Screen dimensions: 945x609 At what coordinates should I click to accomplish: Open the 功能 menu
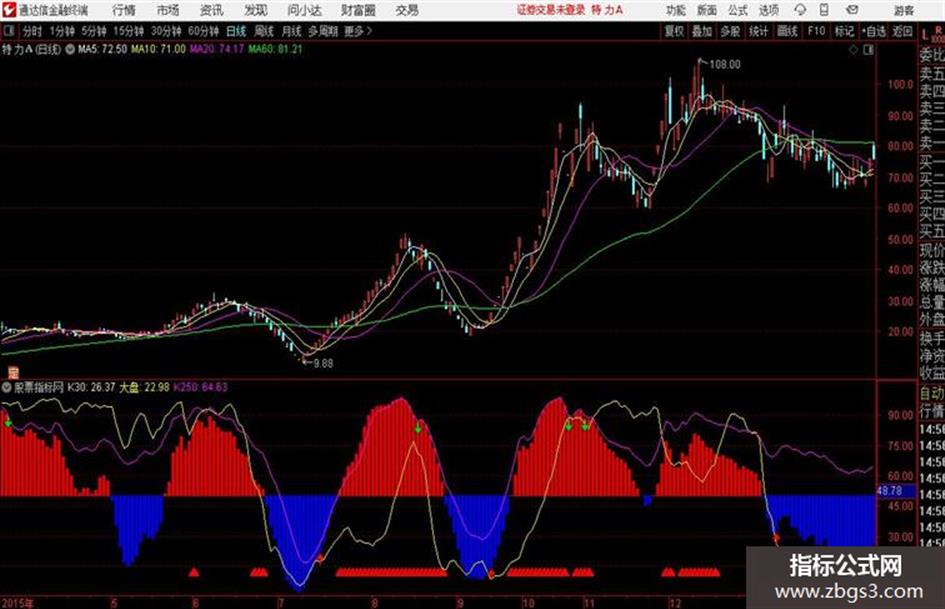pyautogui.click(x=676, y=10)
